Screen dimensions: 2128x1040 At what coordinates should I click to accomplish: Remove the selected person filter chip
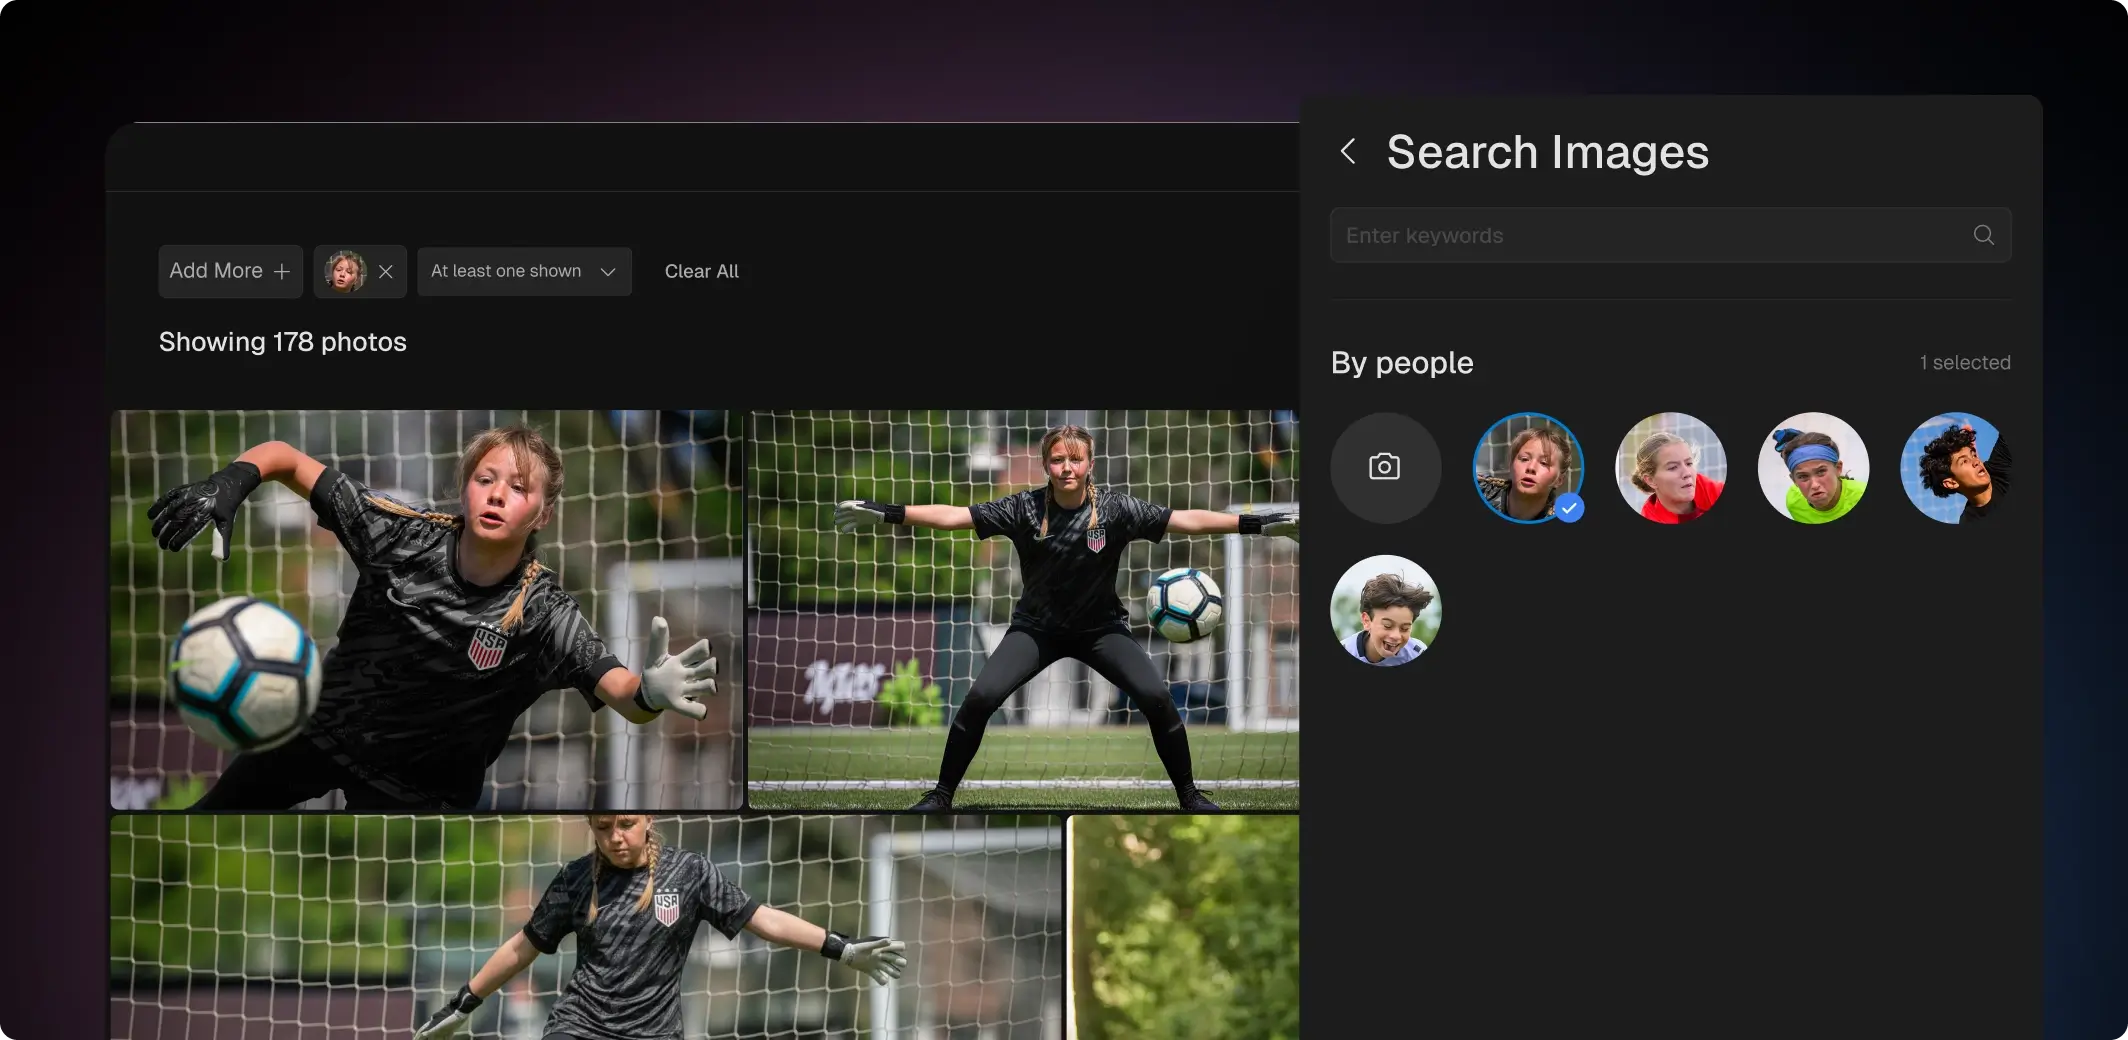[386, 272]
